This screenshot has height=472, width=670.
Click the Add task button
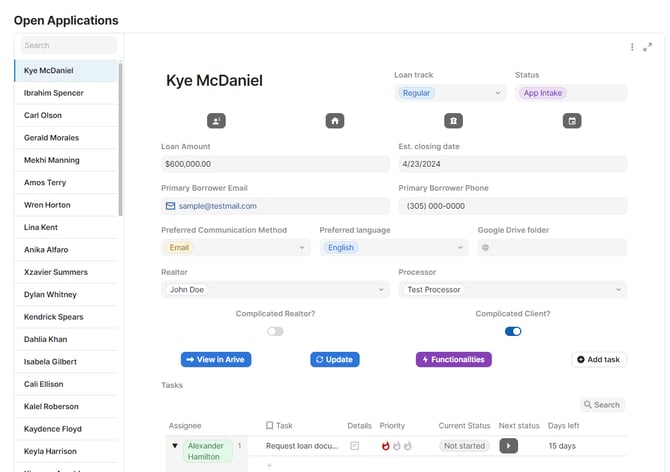coord(599,360)
